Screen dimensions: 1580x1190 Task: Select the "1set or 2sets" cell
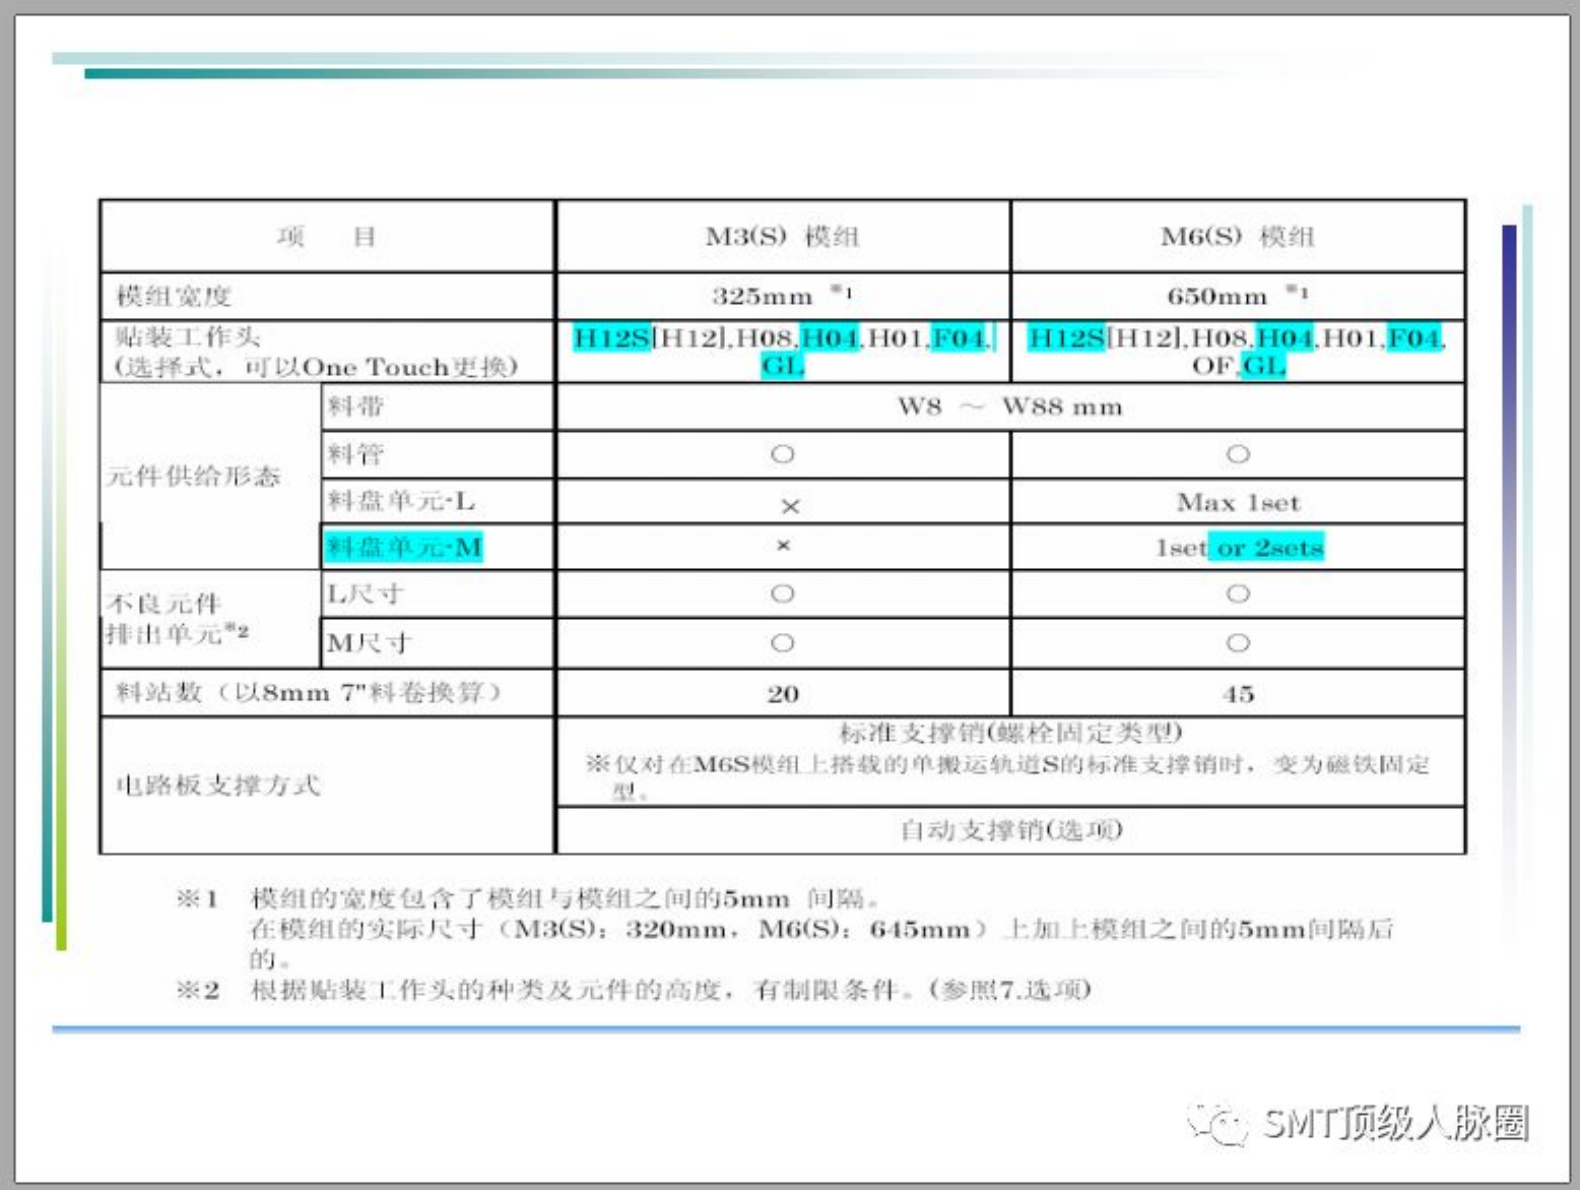[1240, 548]
